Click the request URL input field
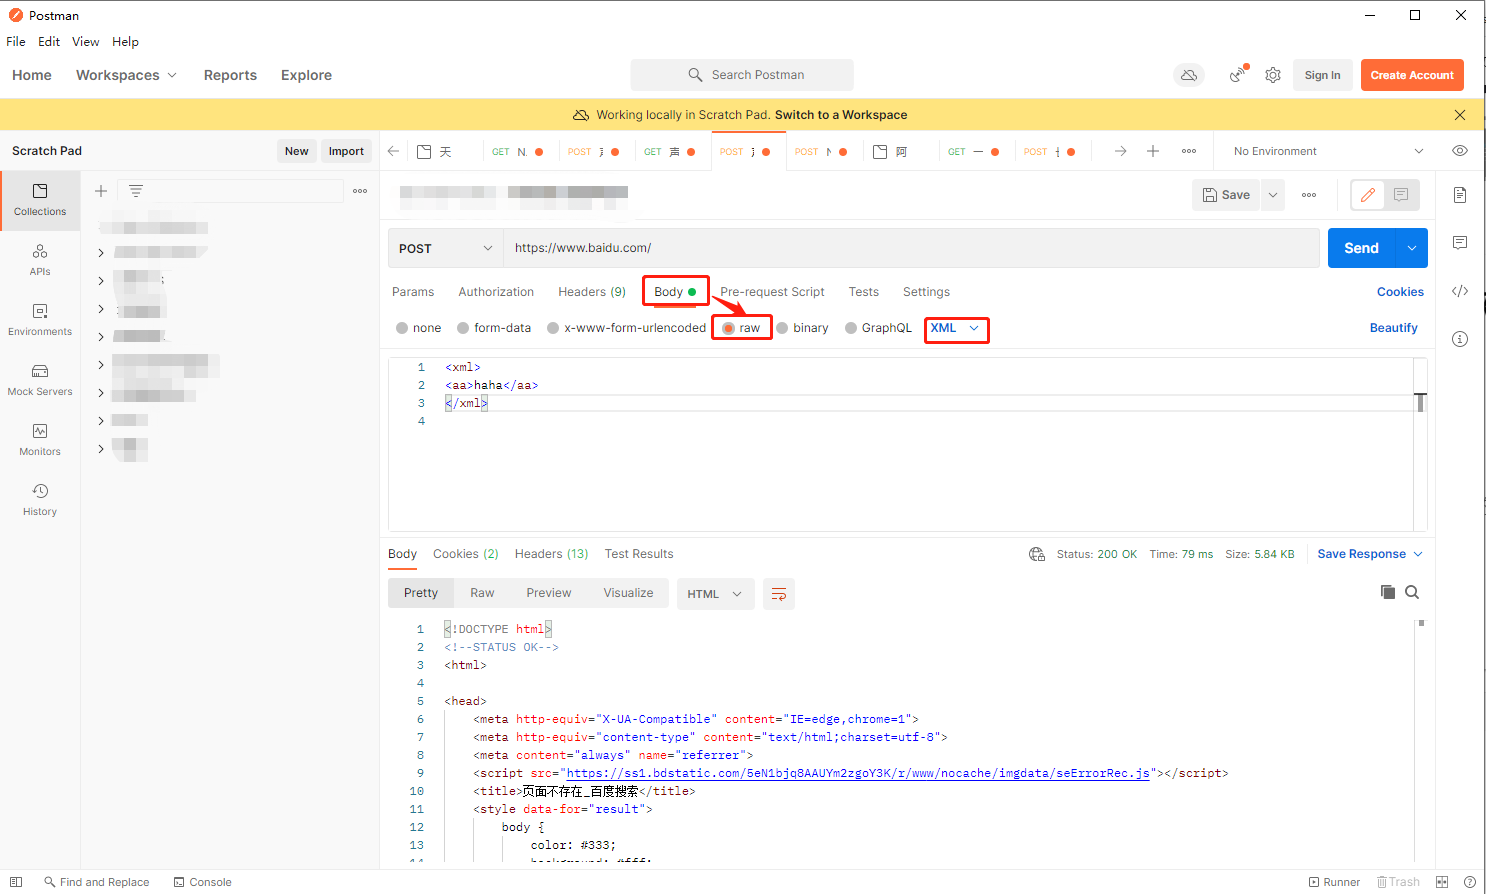Image resolution: width=1486 pixels, height=894 pixels. click(x=911, y=248)
